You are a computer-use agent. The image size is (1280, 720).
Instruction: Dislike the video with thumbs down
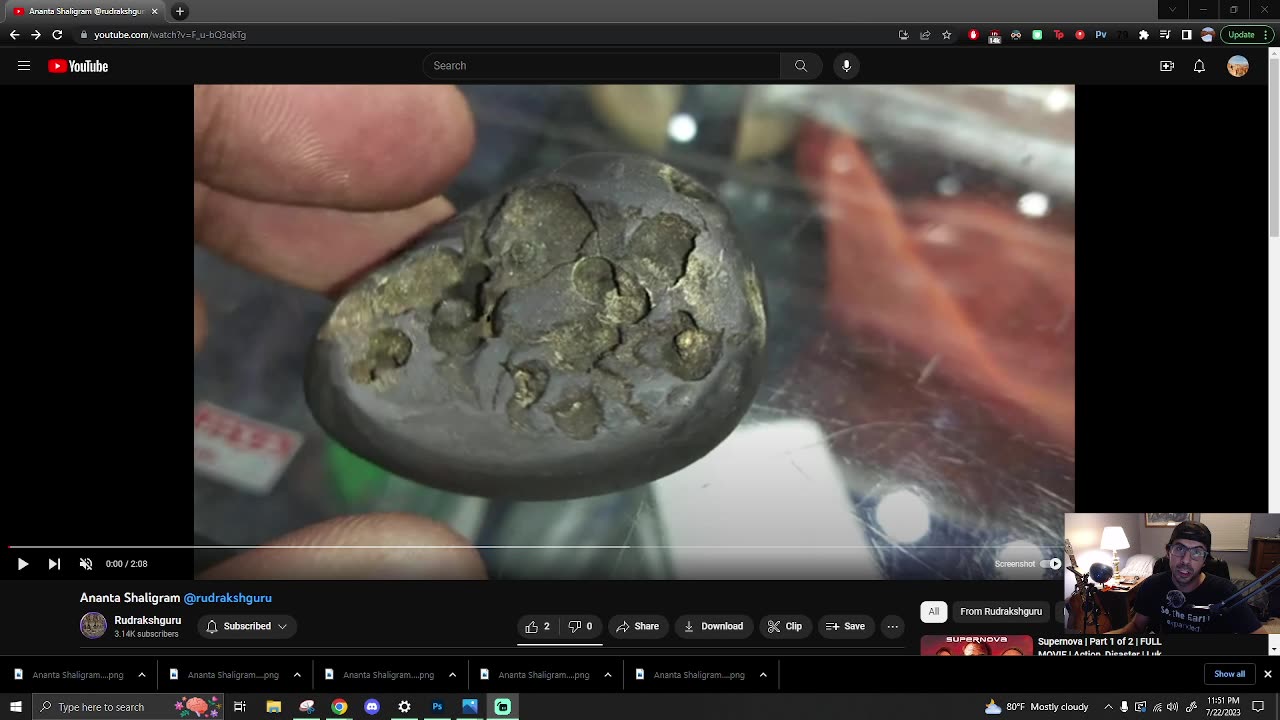click(581, 626)
